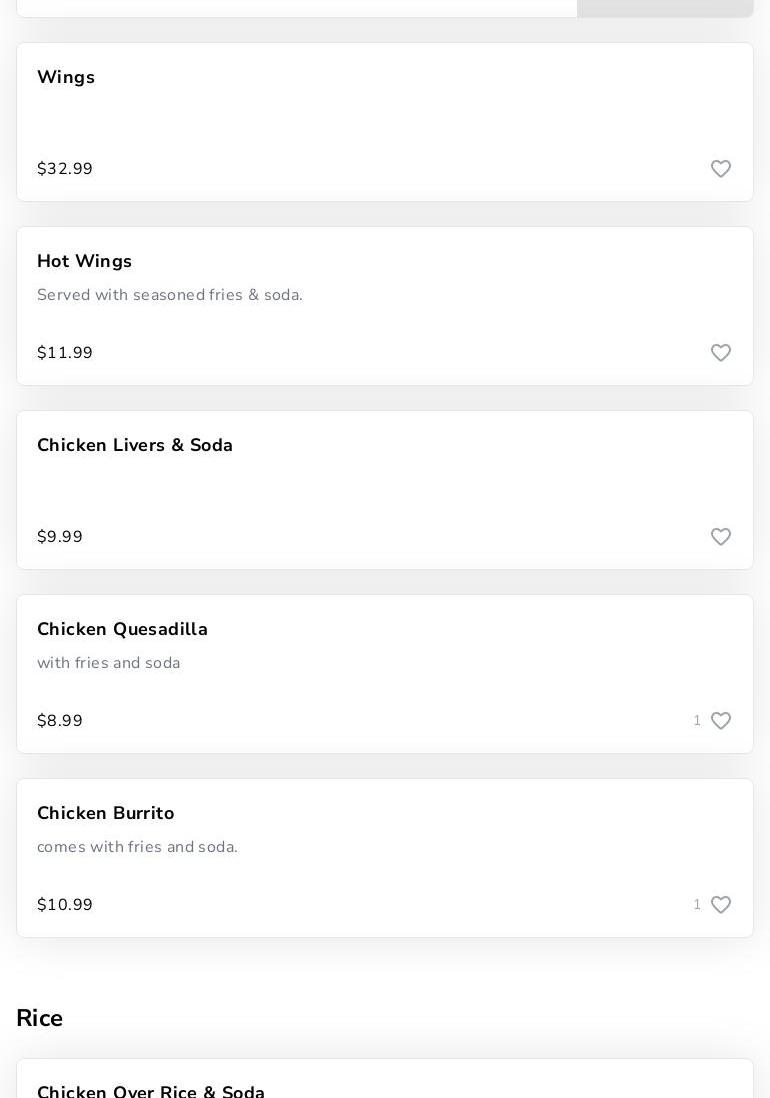Click the $8.99 Quesadilla price
Screen dimensions: 770x1098
point(60,721)
